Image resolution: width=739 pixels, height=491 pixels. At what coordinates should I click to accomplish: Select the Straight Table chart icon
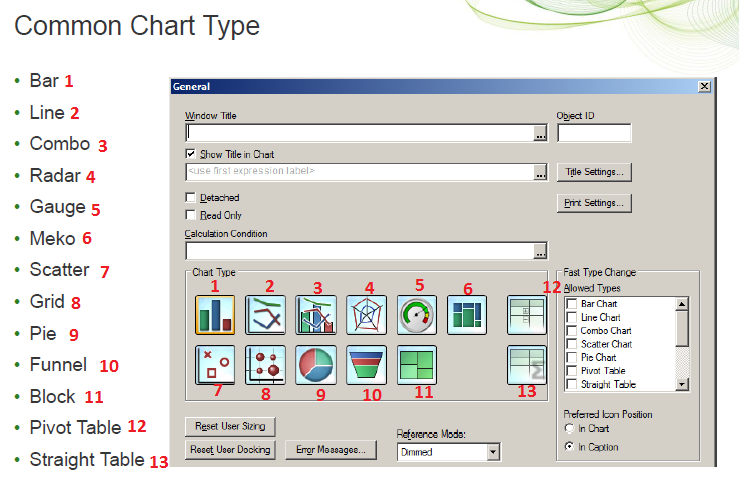527,365
